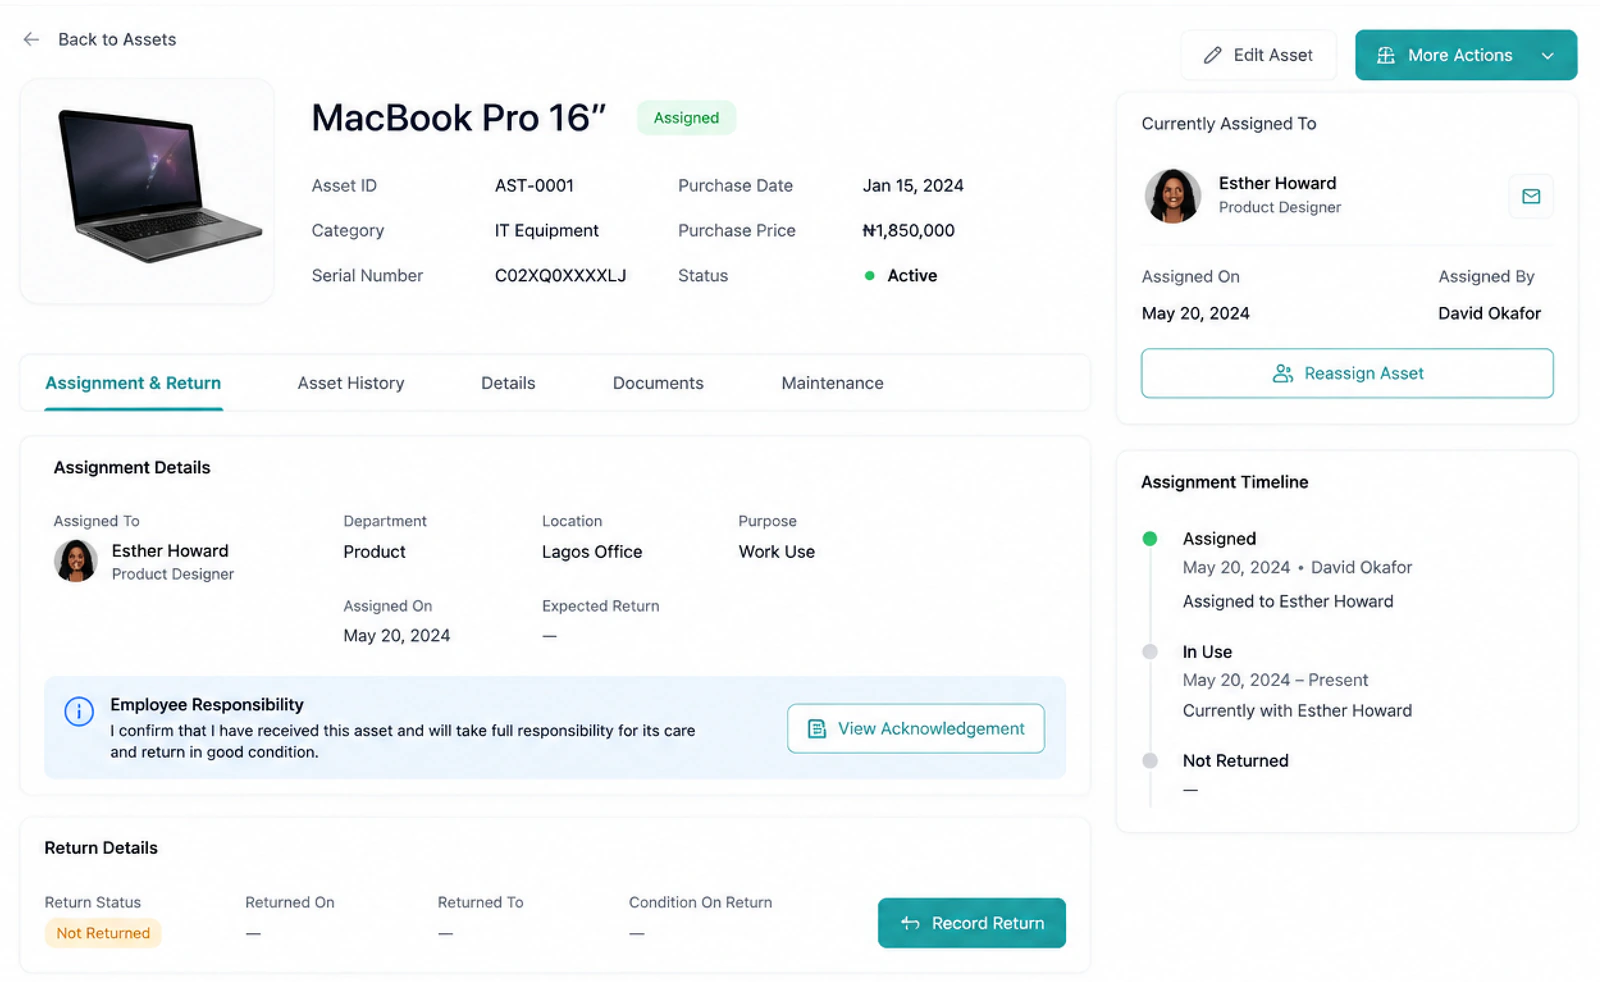Open the Details tab
The height and width of the screenshot is (982, 1600).
pyautogui.click(x=508, y=383)
